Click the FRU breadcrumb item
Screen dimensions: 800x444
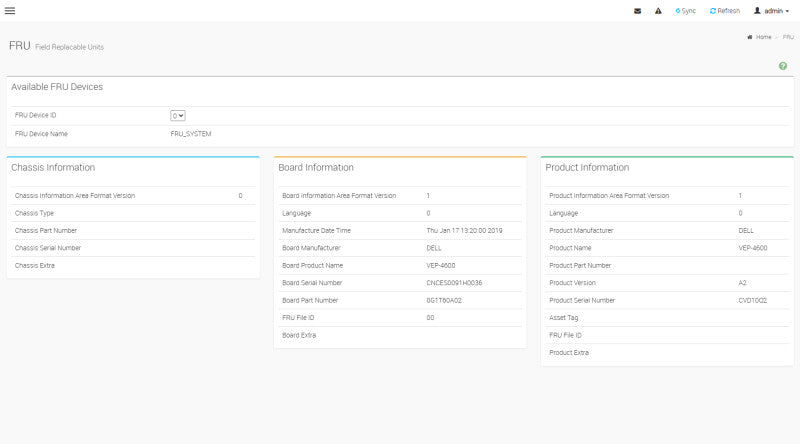(x=788, y=37)
